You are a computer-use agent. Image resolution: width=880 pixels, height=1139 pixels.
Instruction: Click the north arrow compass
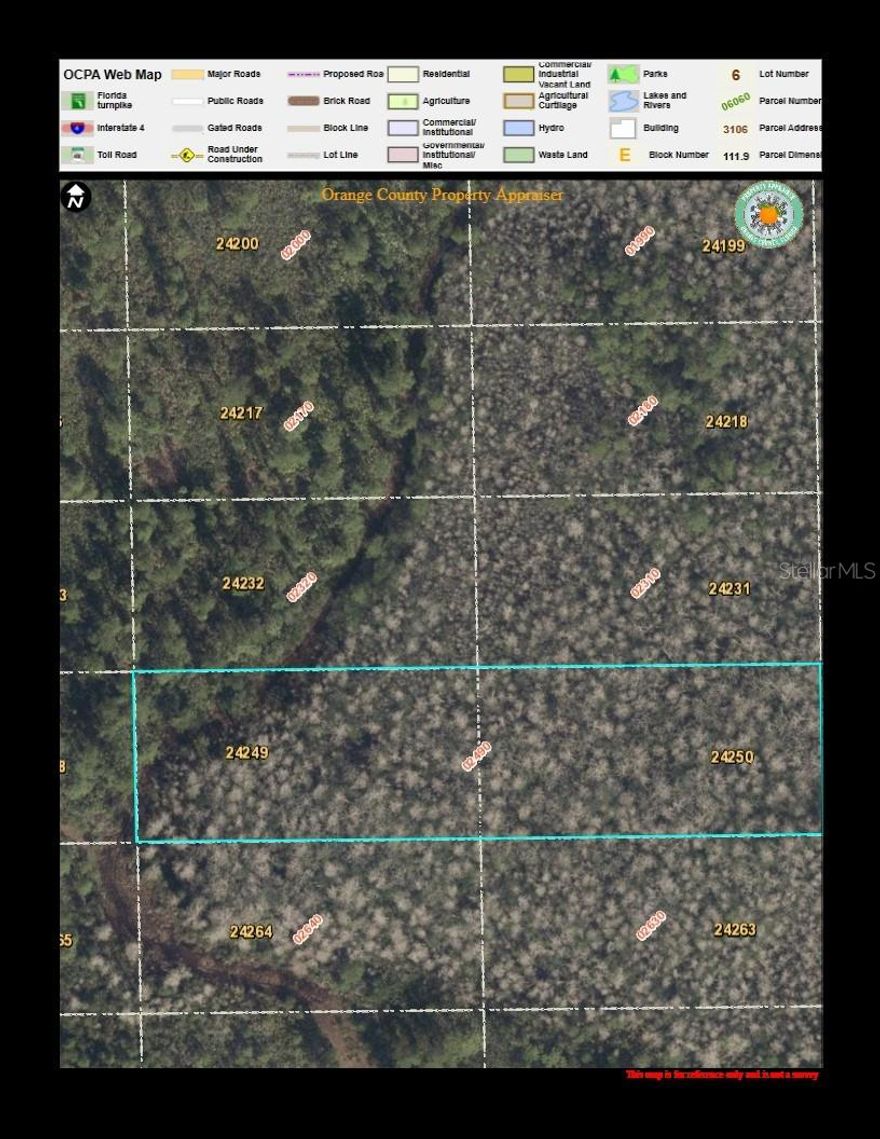pyautogui.click(x=75, y=196)
